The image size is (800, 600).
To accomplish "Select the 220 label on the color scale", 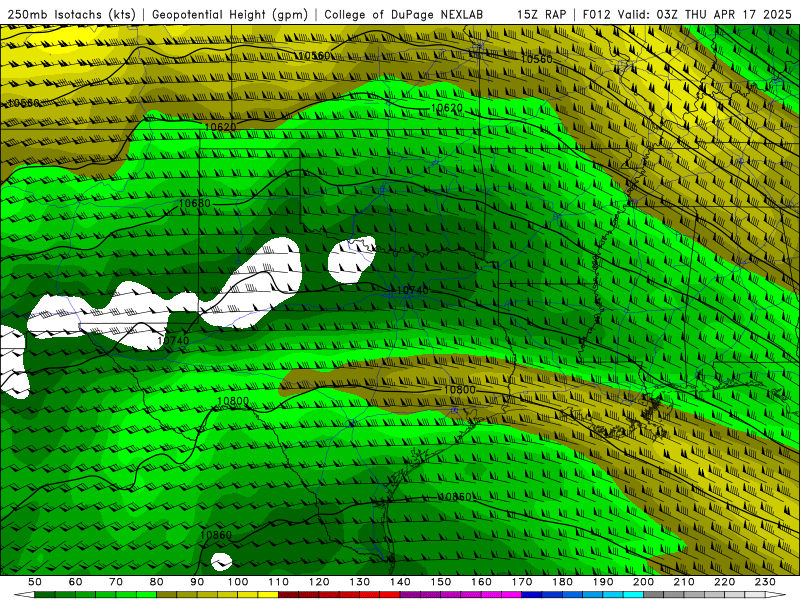I will [x=725, y=582].
